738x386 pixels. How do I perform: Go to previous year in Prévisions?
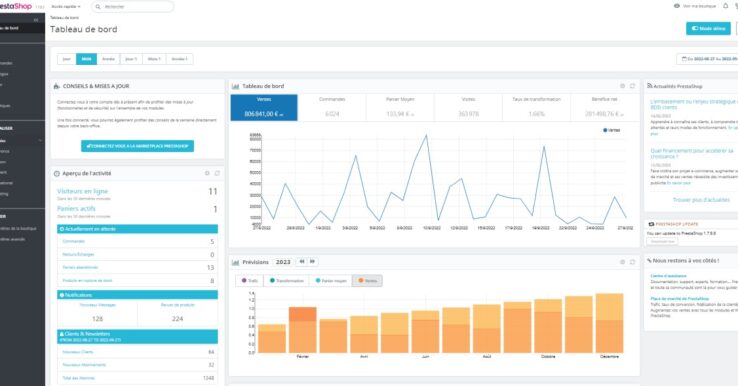pyautogui.click(x=302, y=262)
